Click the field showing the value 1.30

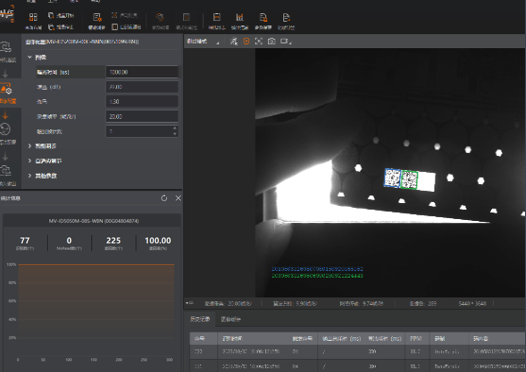[142, 101]
